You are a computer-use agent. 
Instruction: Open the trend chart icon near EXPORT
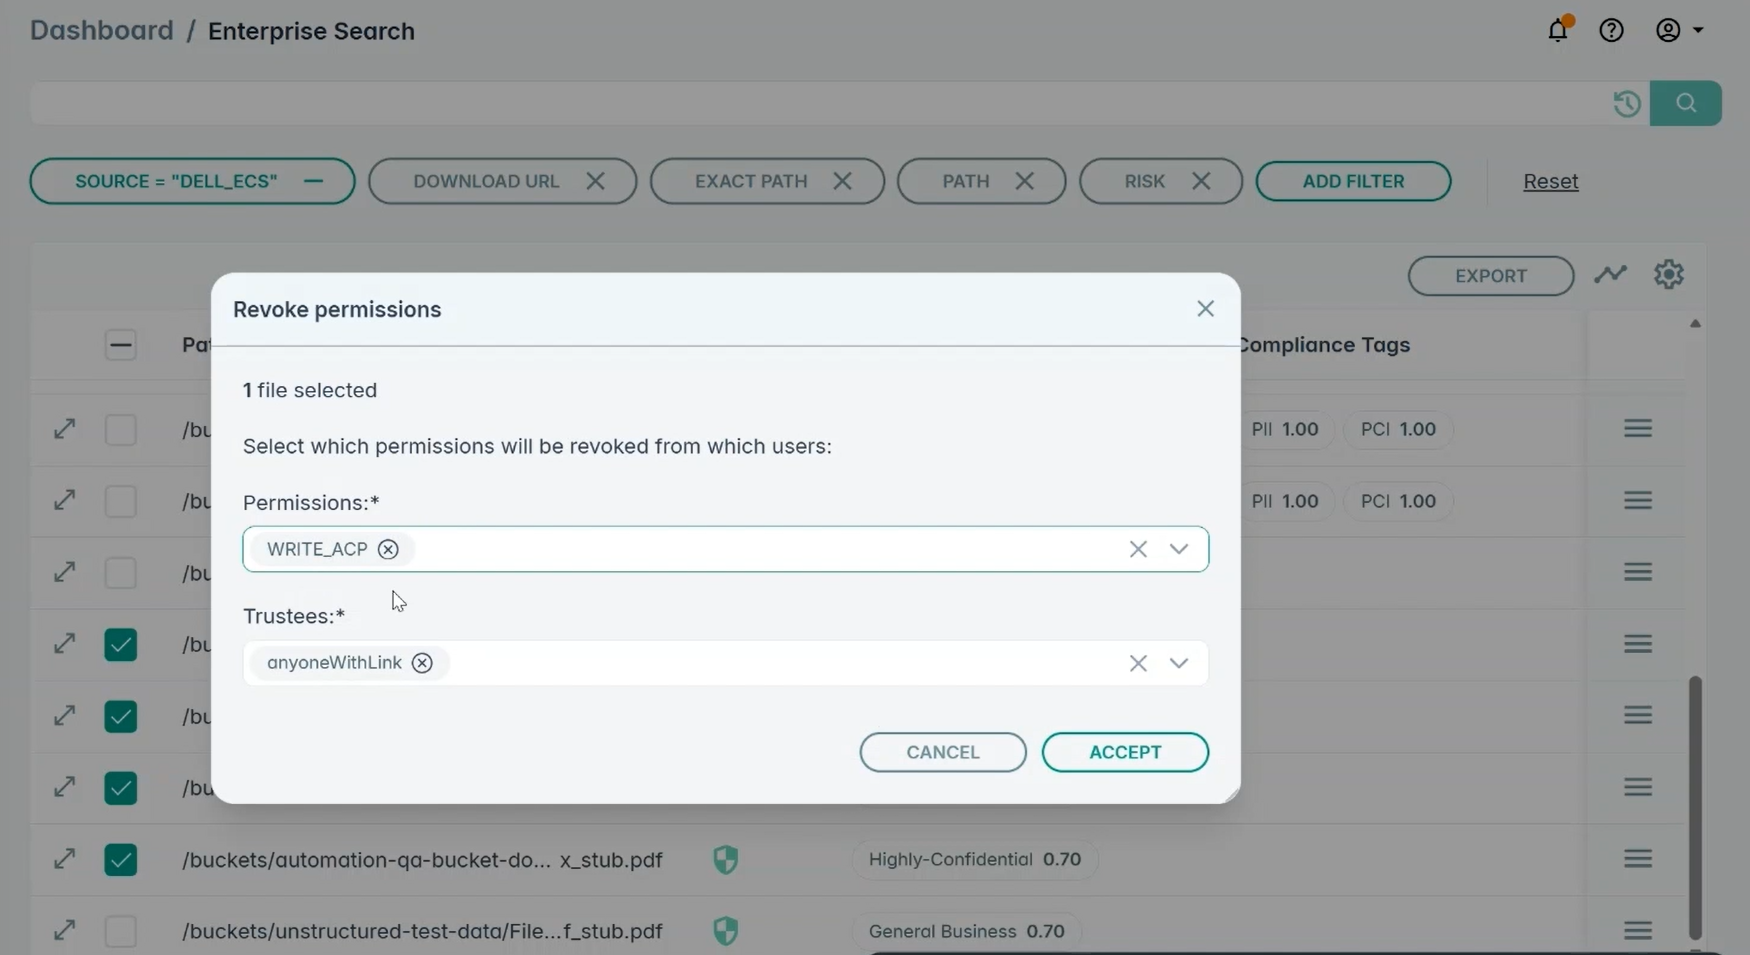(x=1610, y=274)
